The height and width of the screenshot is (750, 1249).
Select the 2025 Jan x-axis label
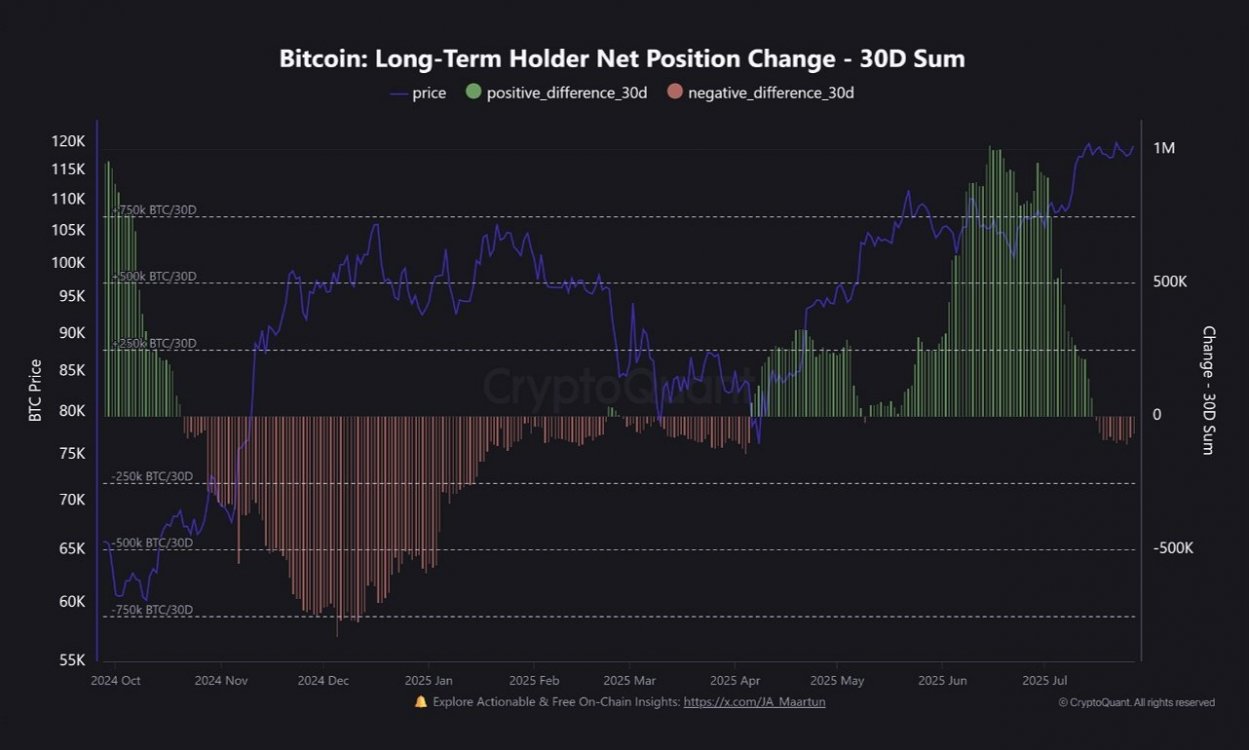tap(429, 680)
